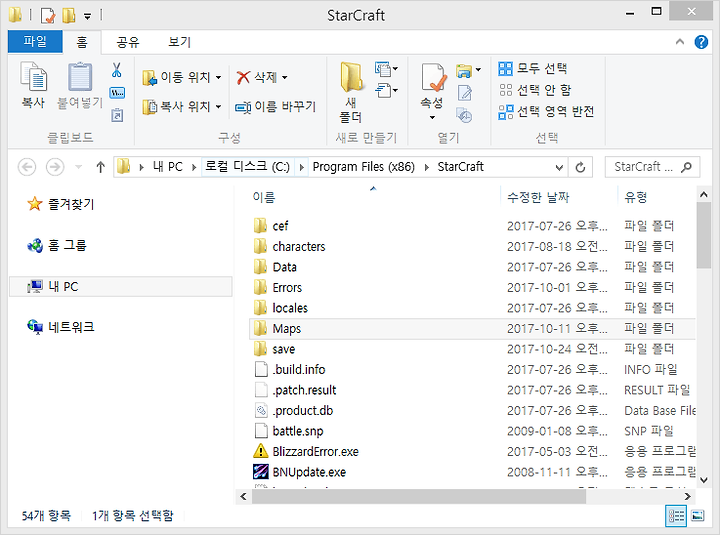Click the horizontal scrollbar thumb
This screenshot has height=535, width=720.
pyautogui.click(x=419, y=496)
